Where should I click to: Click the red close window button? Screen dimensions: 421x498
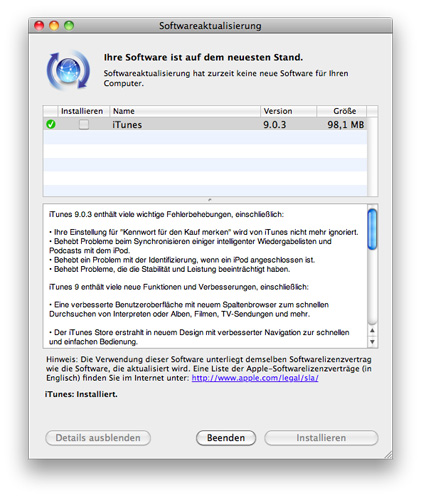[39, 26]
